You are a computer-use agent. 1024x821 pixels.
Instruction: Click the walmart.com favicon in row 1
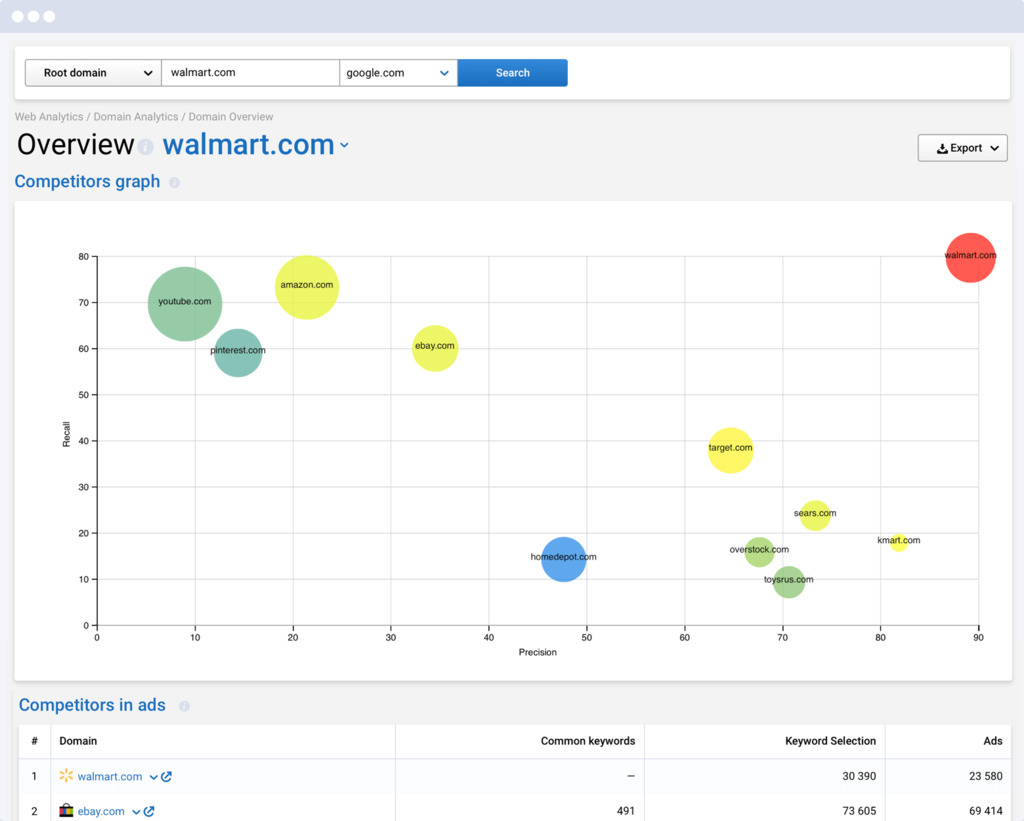[66, 776]
